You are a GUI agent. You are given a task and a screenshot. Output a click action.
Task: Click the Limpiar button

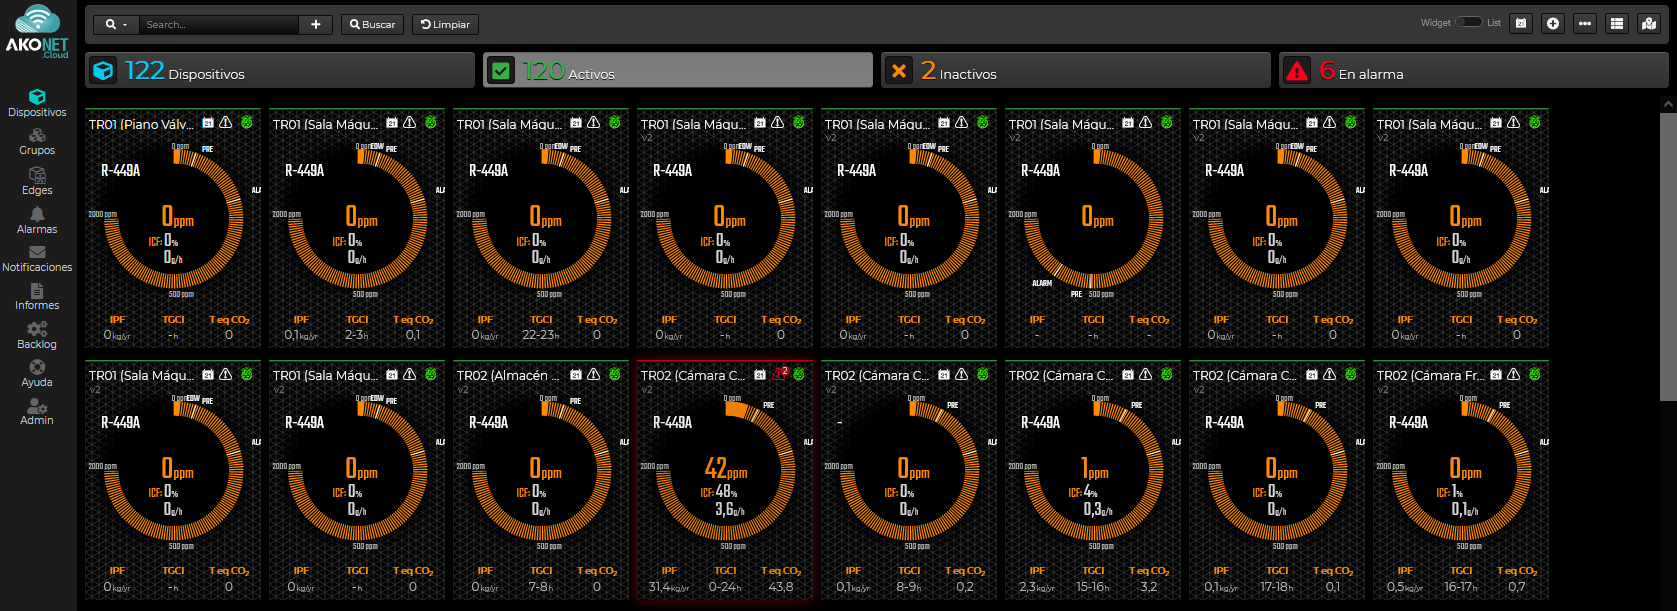pyautogui.click(x=445, y=24)
